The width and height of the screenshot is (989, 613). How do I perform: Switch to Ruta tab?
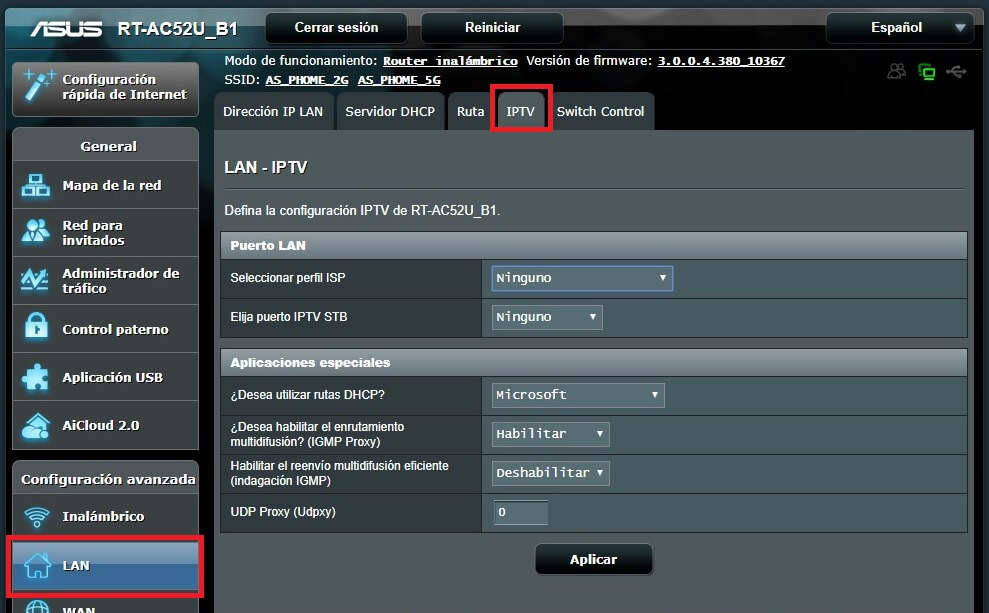pyautogui.click(x=470, y=112)
